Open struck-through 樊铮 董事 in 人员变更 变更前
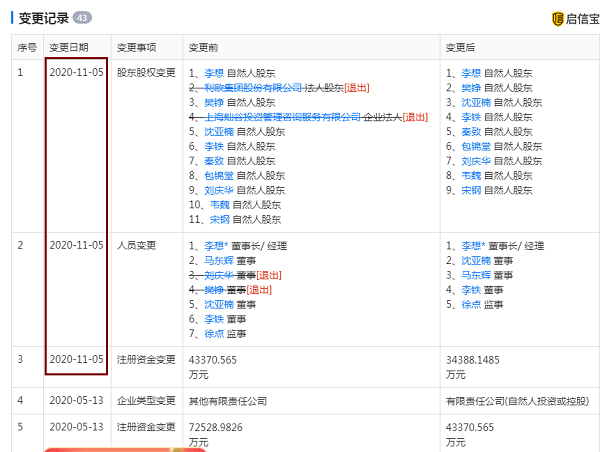600x452 pixels. [x=214, y=290]
